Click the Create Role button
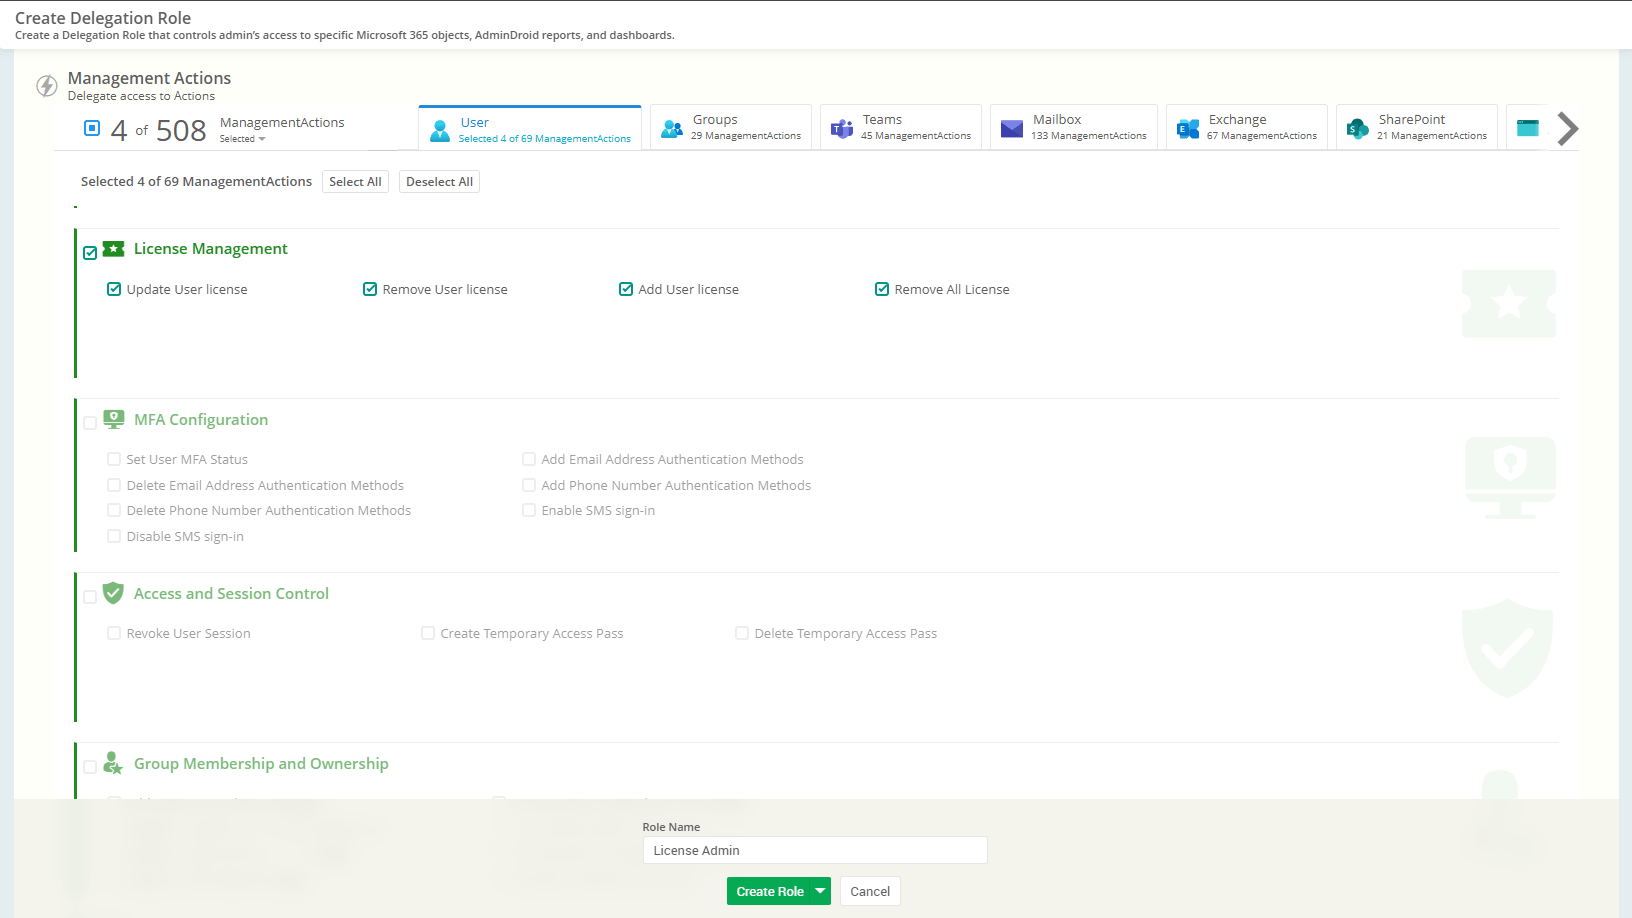The height and width of the screenshot is (918, 1632). point(770,891)
